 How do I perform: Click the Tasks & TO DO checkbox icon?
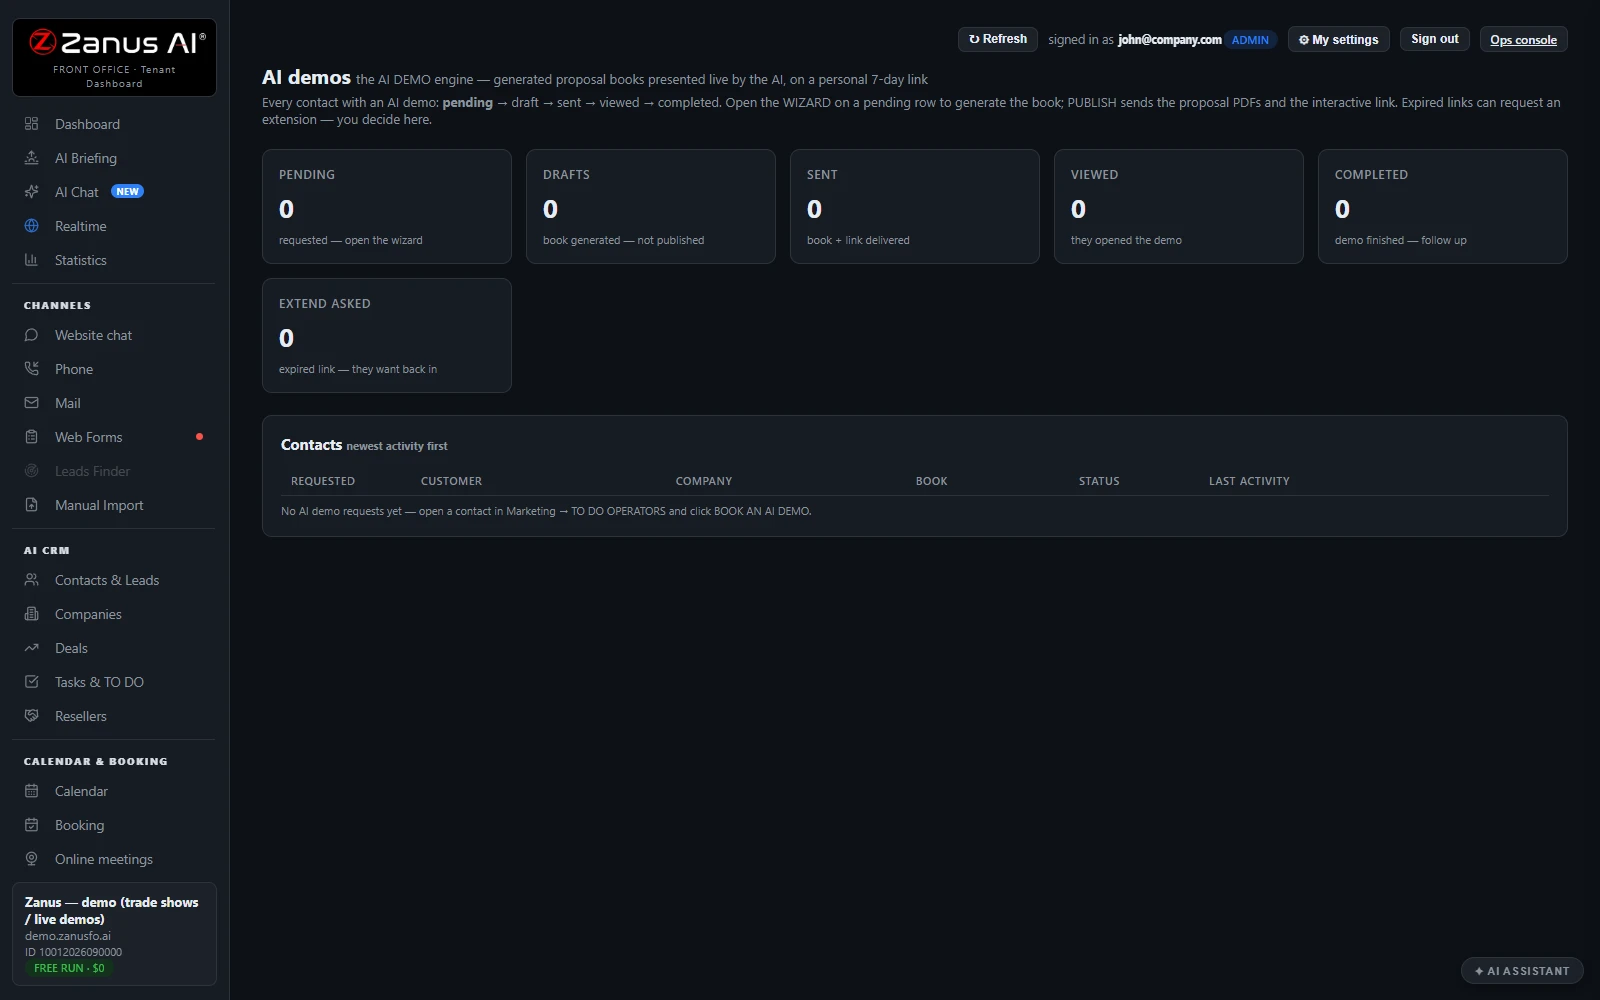[31, 682]
